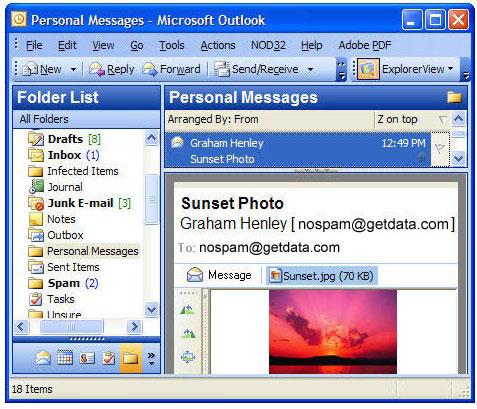Open the Tools menu
The image size is (477, 409).
pyautogui.click(x=172, y=45)
